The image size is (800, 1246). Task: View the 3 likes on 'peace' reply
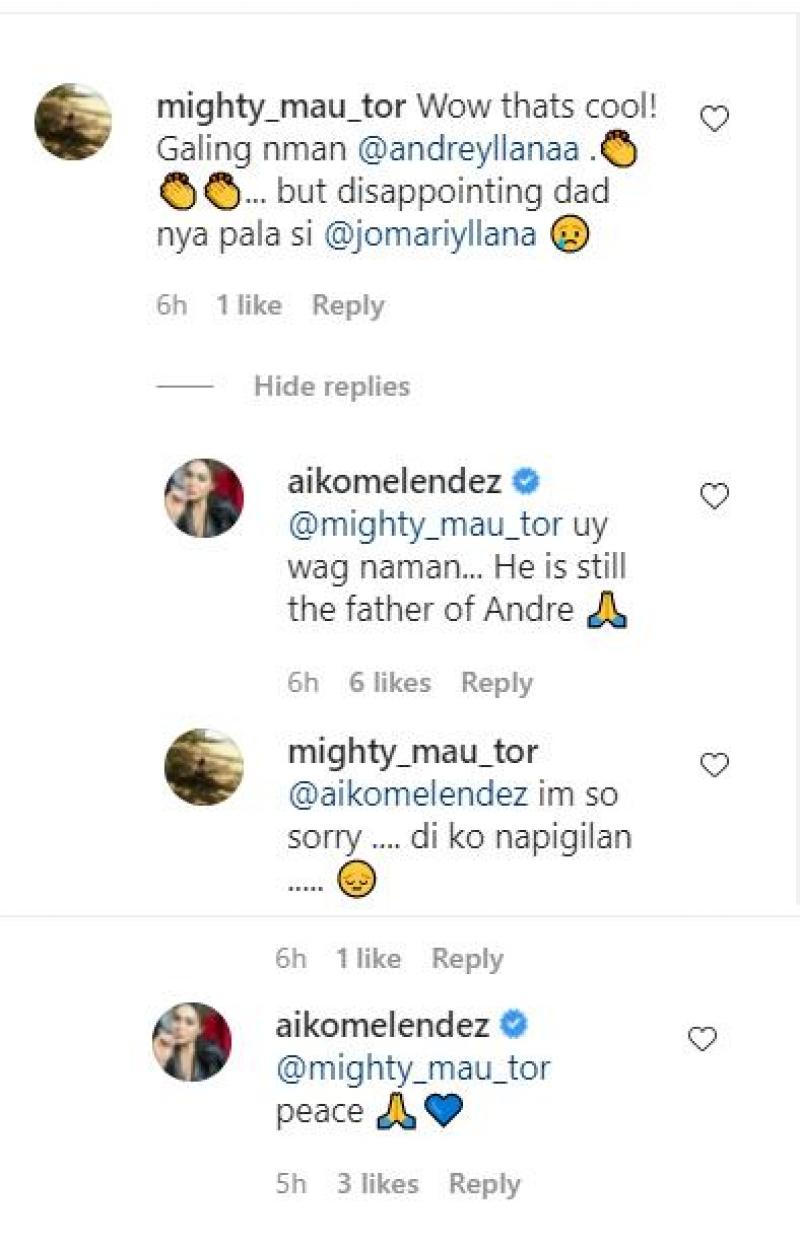pyautogui.click(x=378, y=1185)
